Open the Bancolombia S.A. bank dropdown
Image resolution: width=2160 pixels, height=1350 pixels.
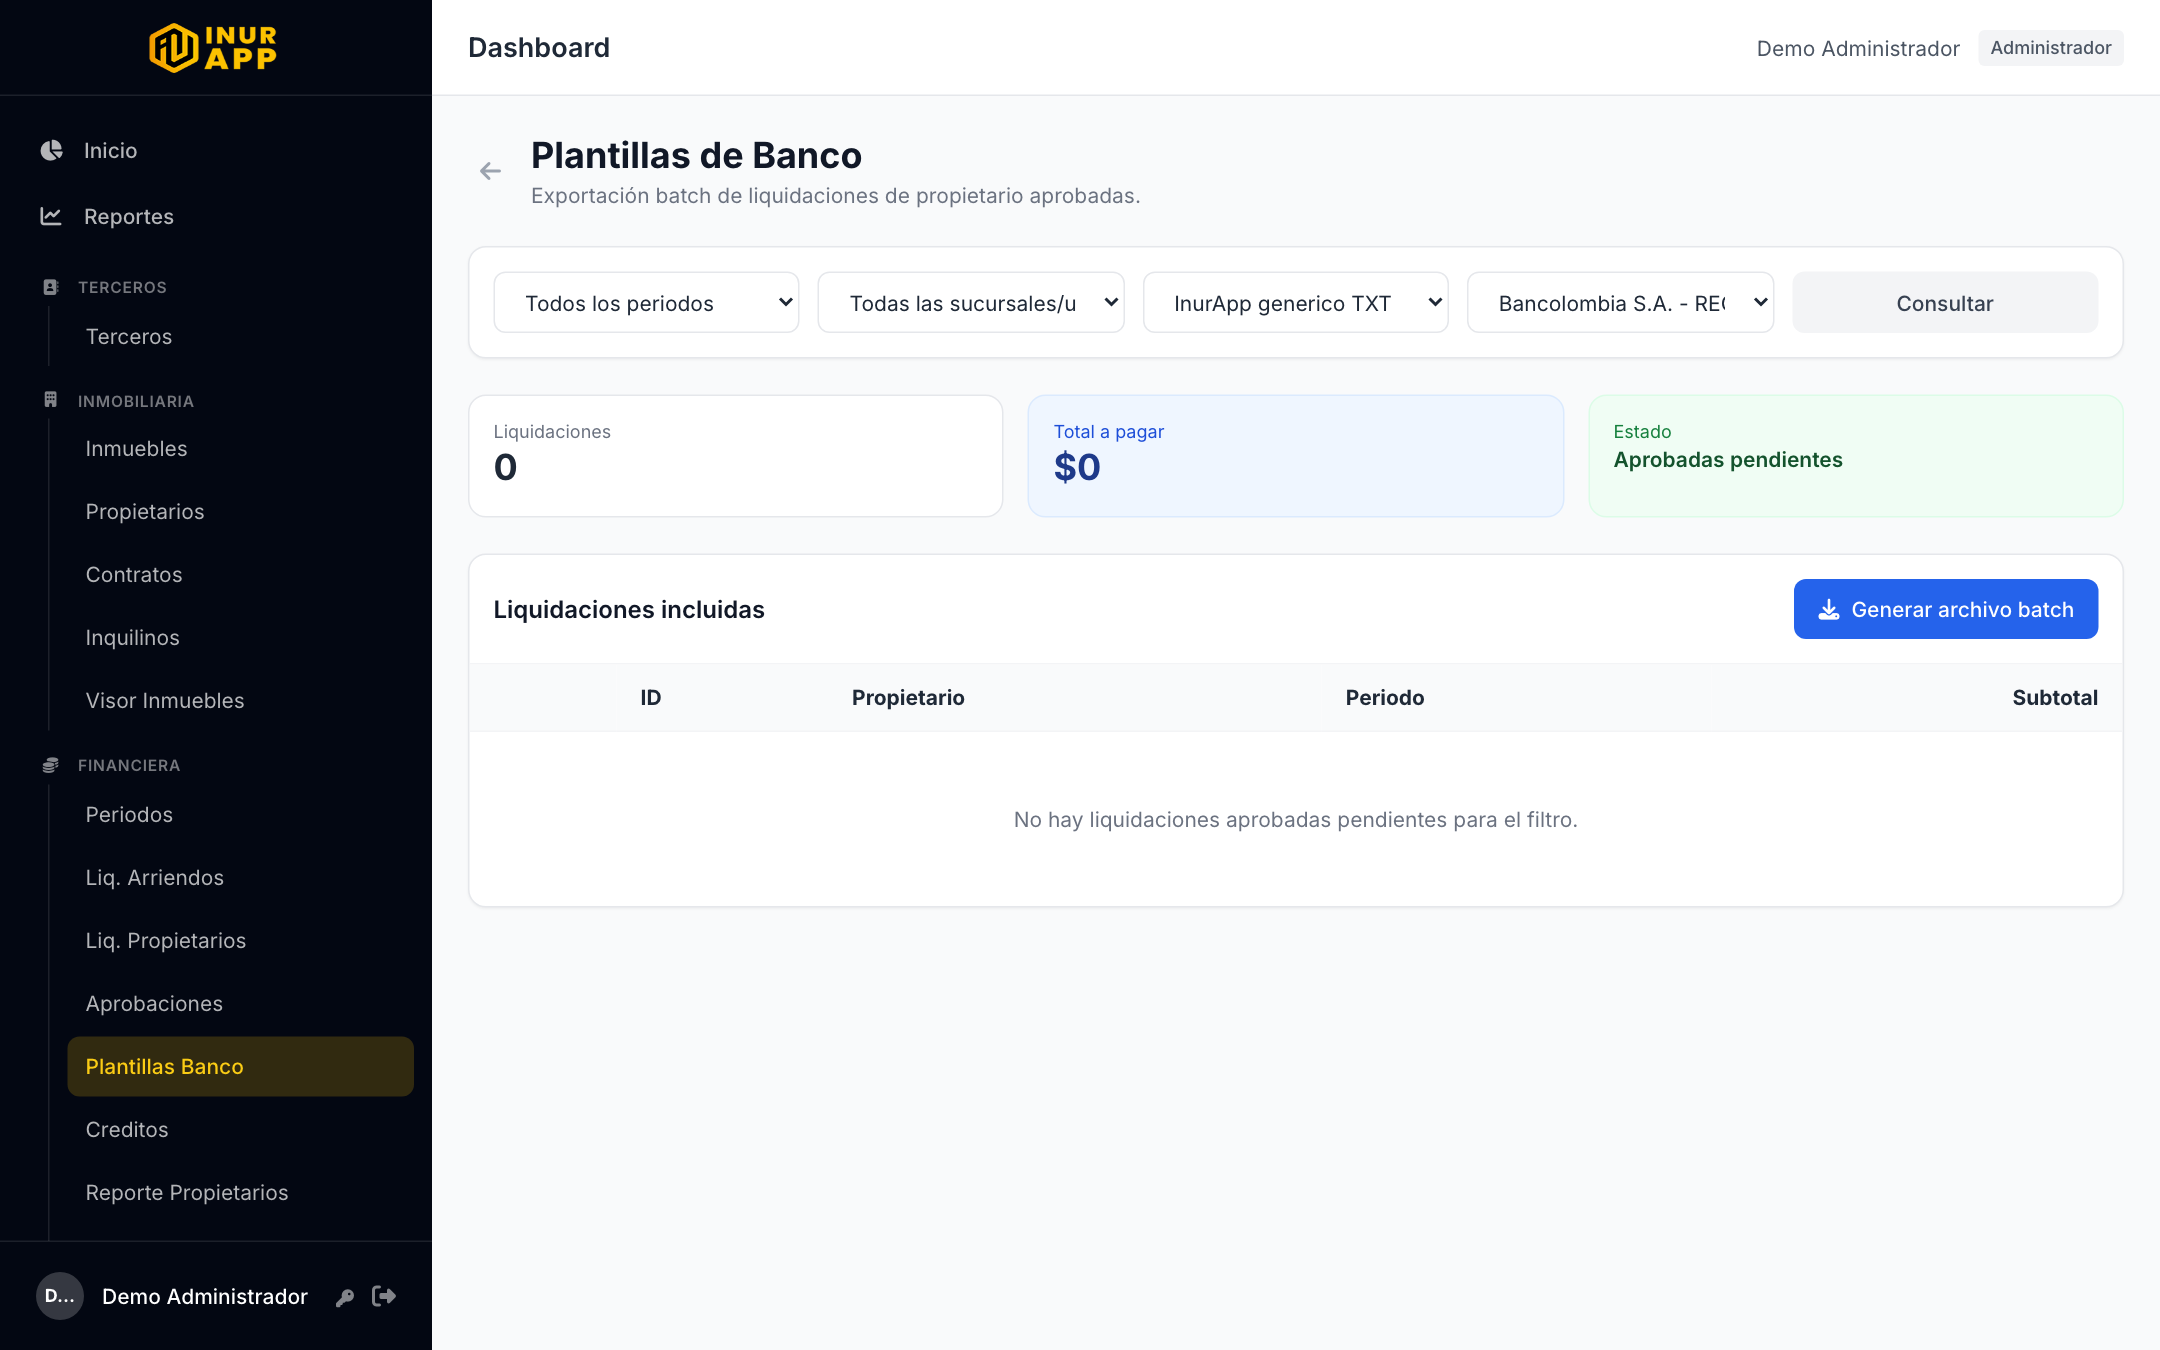(1620, 302)
